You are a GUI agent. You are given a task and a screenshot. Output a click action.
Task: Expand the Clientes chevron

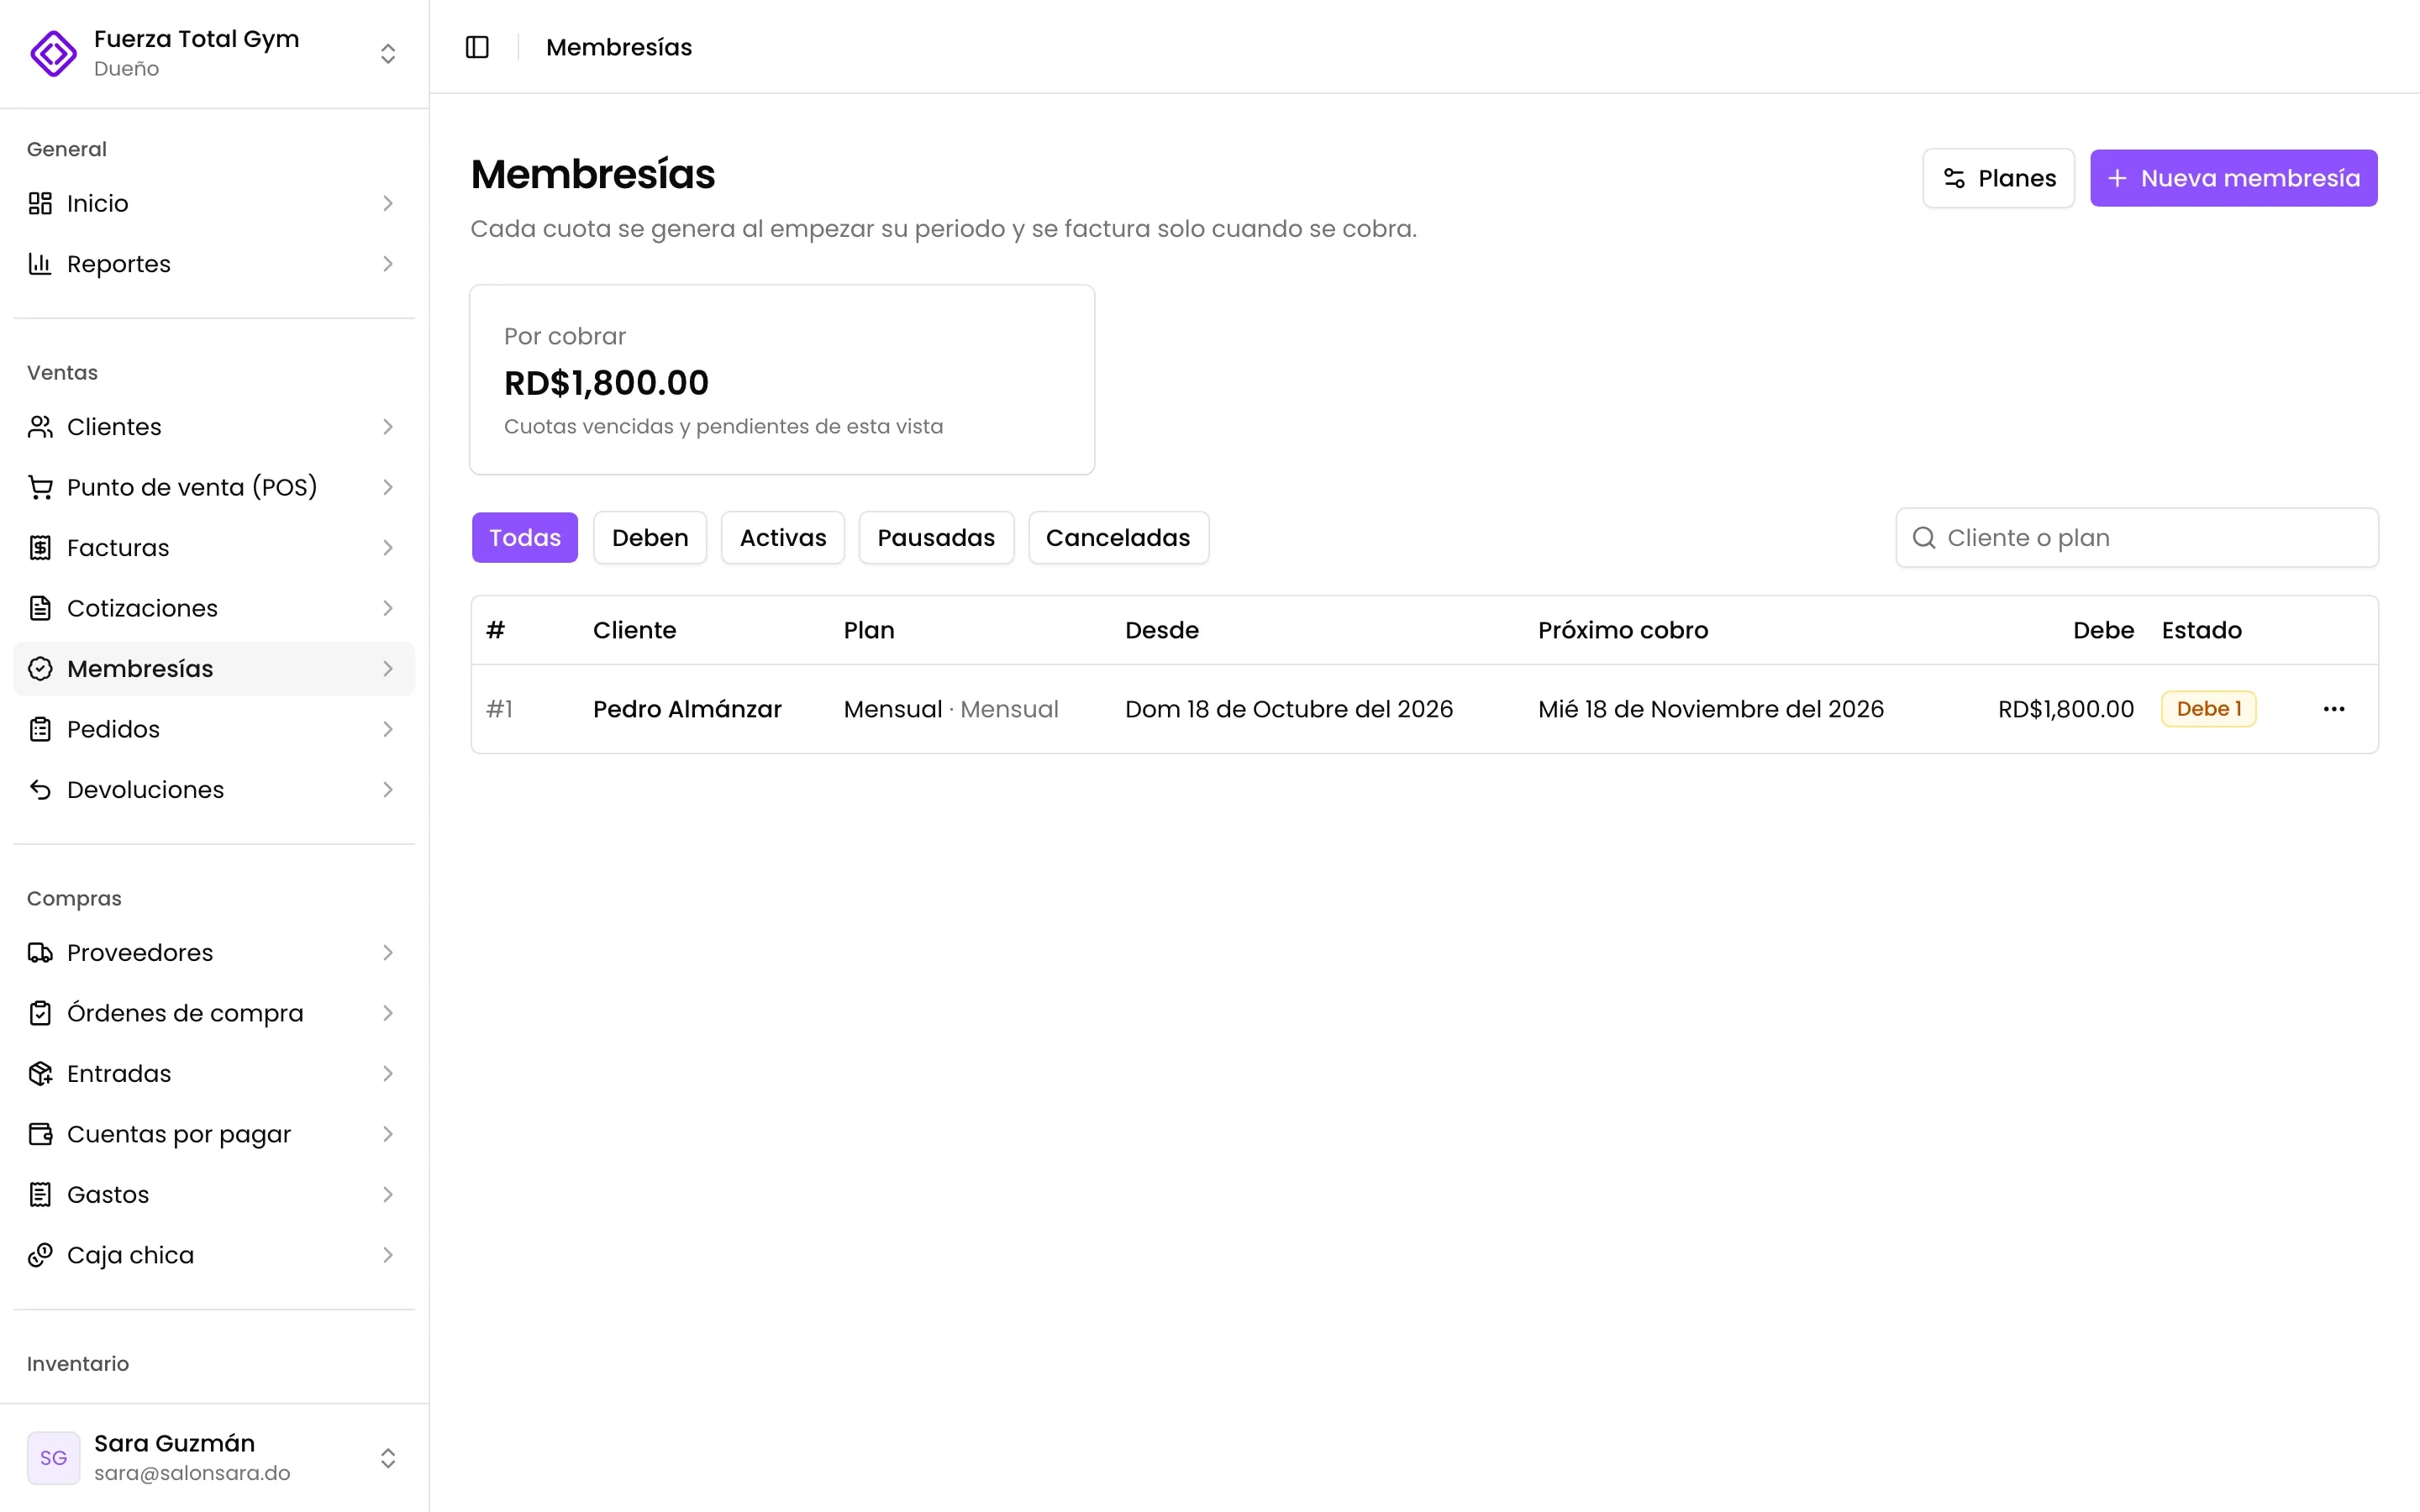(388, 427)
